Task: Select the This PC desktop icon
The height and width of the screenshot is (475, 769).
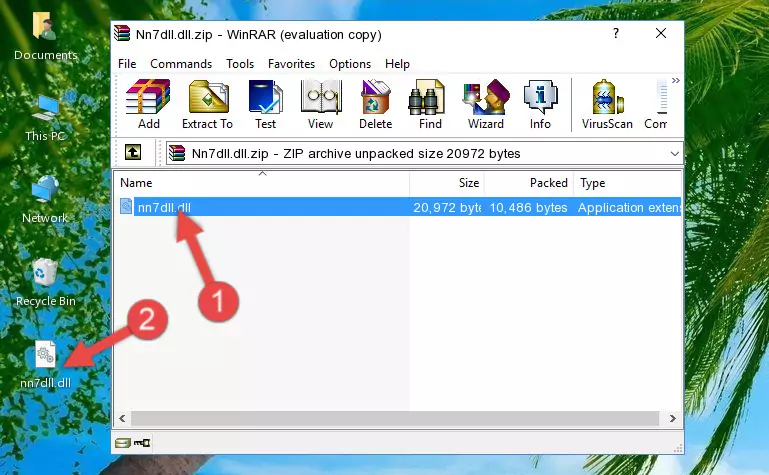Action: click(x=46, y=118)
